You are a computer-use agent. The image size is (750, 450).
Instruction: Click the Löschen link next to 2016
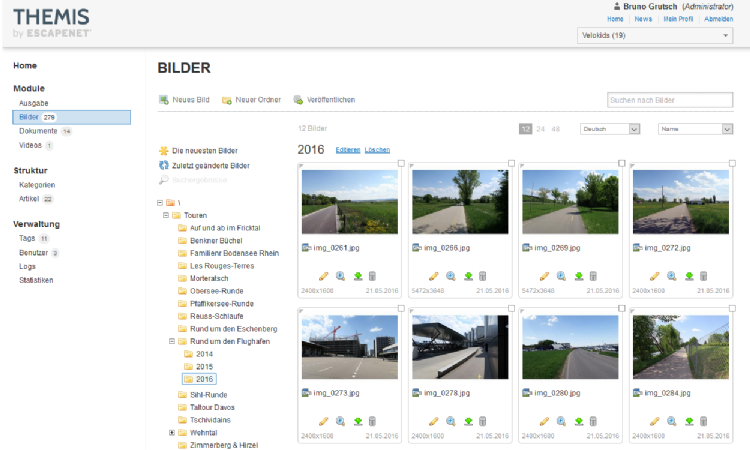click(x=377, y=150)
